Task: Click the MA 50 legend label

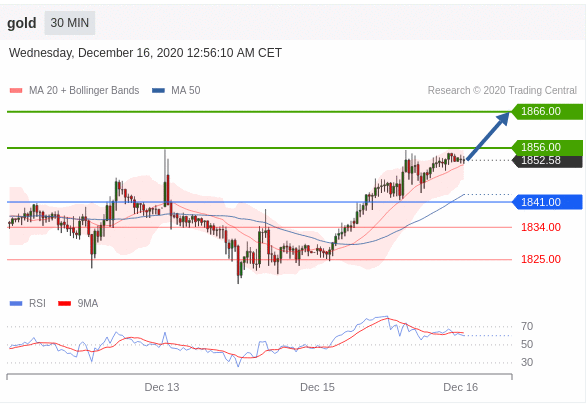Action: click(186, 90)
